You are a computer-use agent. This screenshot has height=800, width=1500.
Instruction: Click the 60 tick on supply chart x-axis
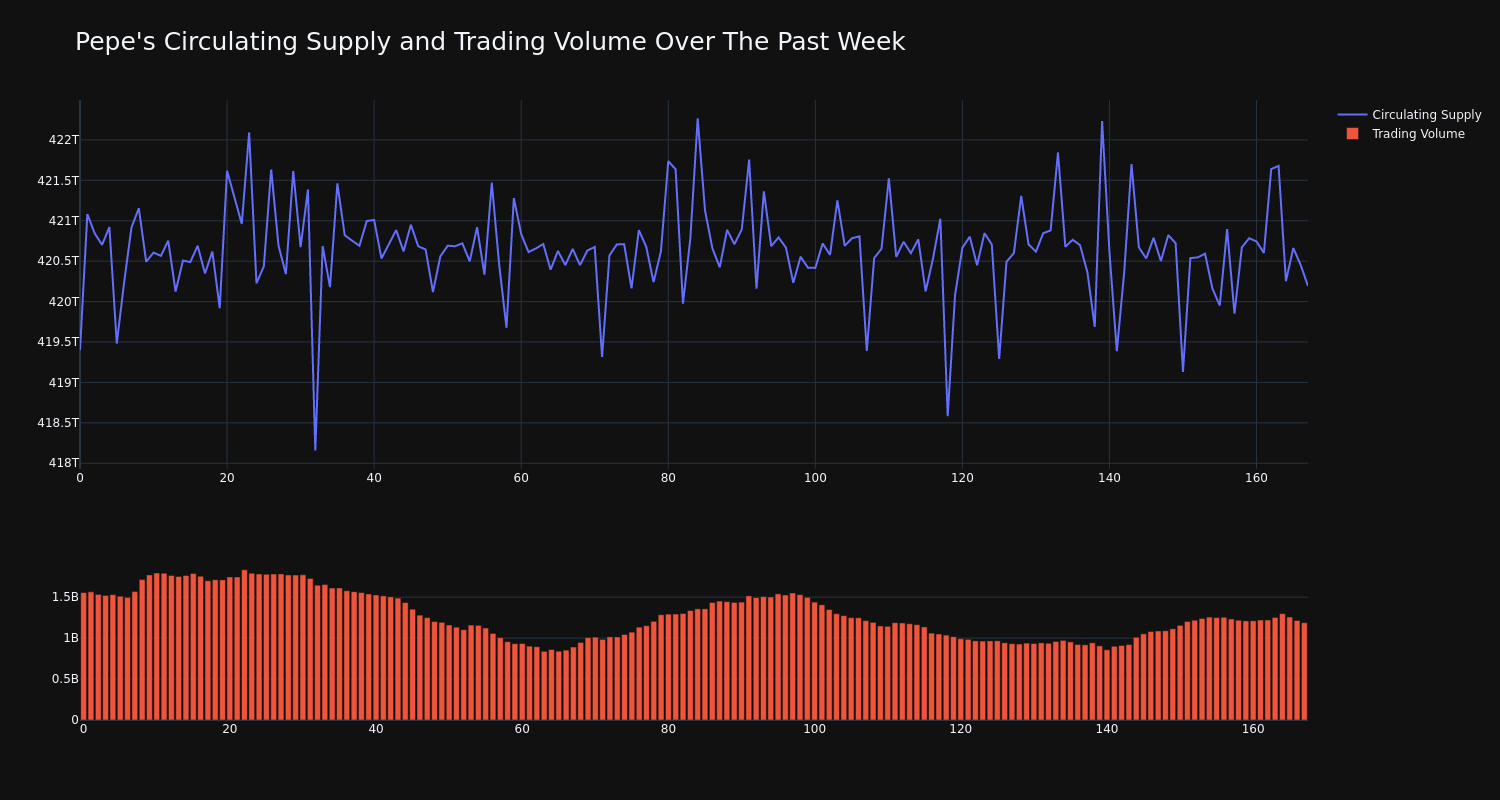[x=521, y=478]
